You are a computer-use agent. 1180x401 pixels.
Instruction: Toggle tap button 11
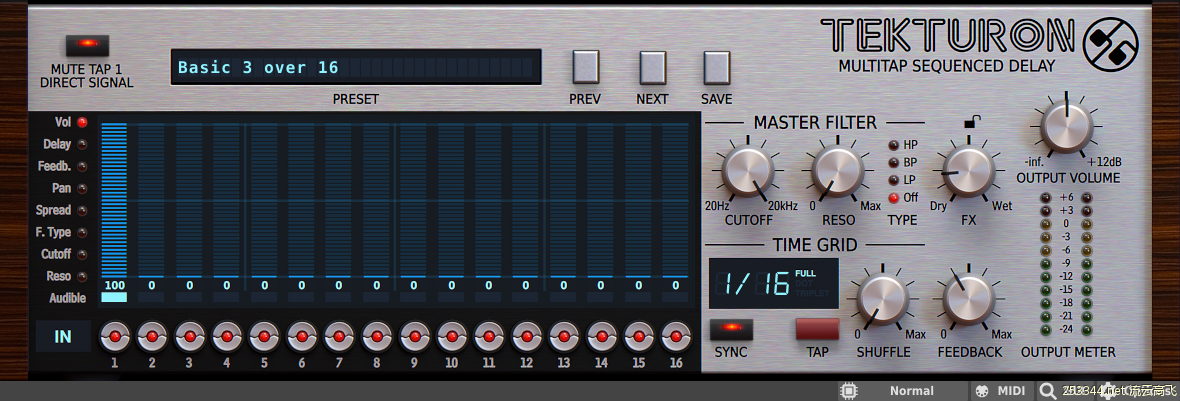(x=488, y=337)
